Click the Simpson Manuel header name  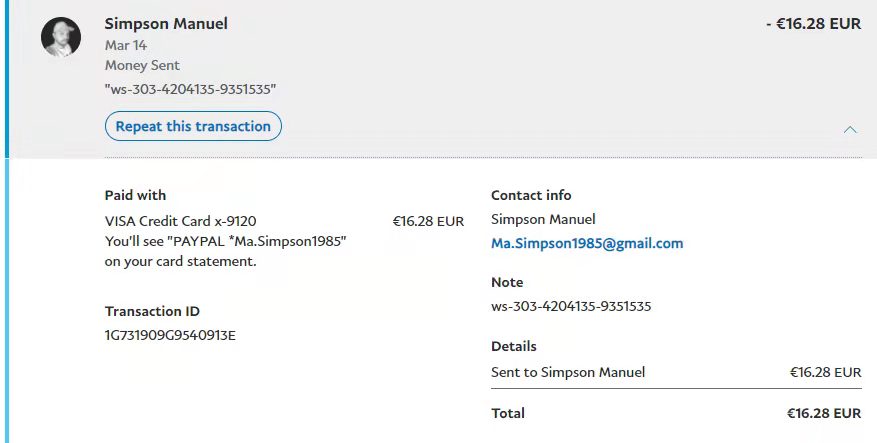166,23
